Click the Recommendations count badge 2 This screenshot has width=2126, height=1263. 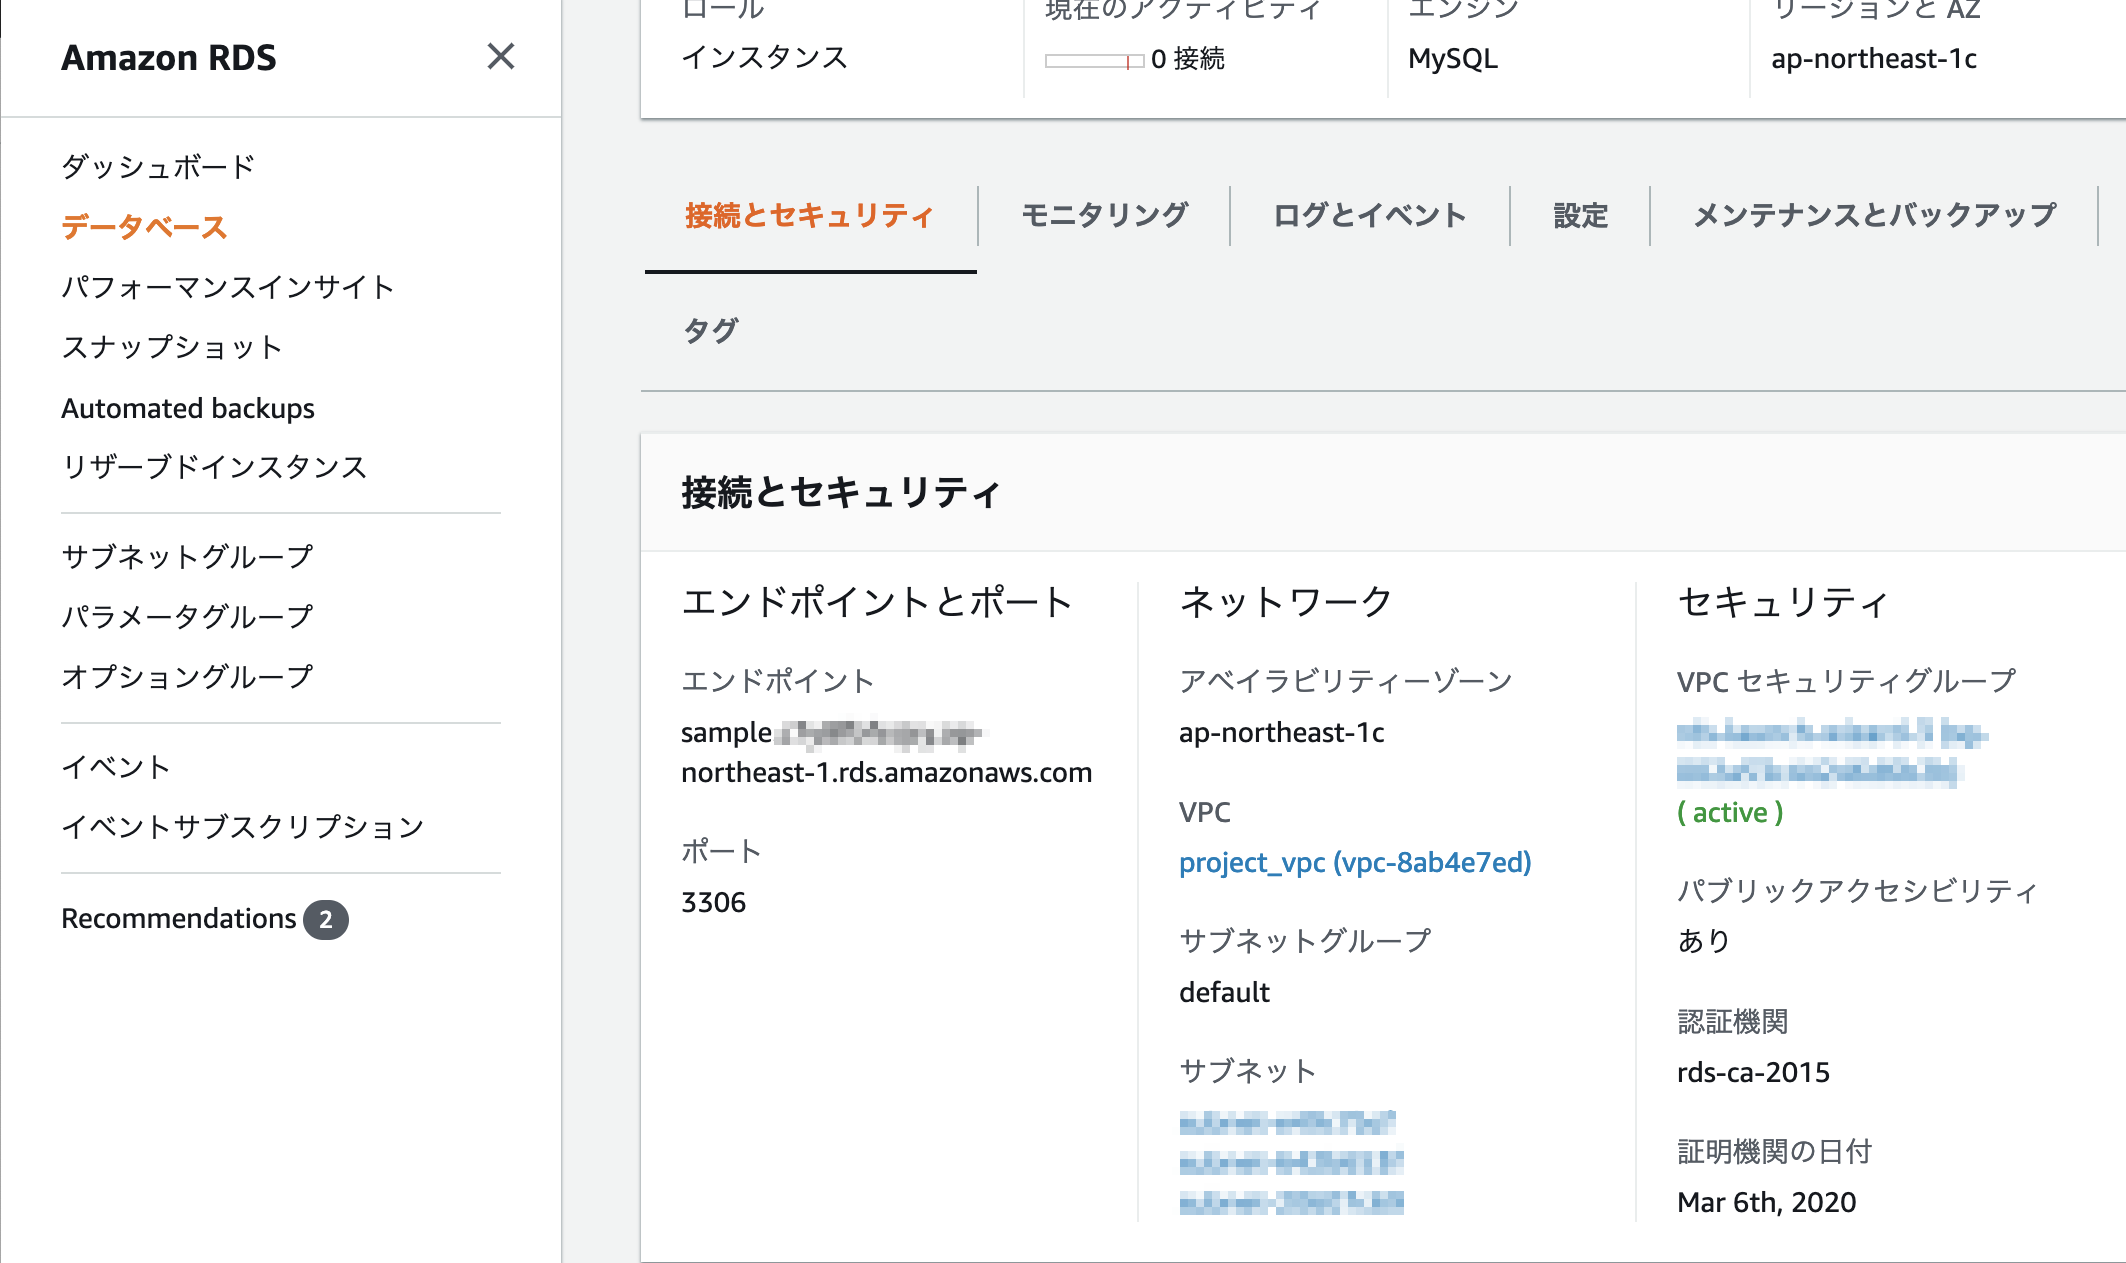click(326, 920)
